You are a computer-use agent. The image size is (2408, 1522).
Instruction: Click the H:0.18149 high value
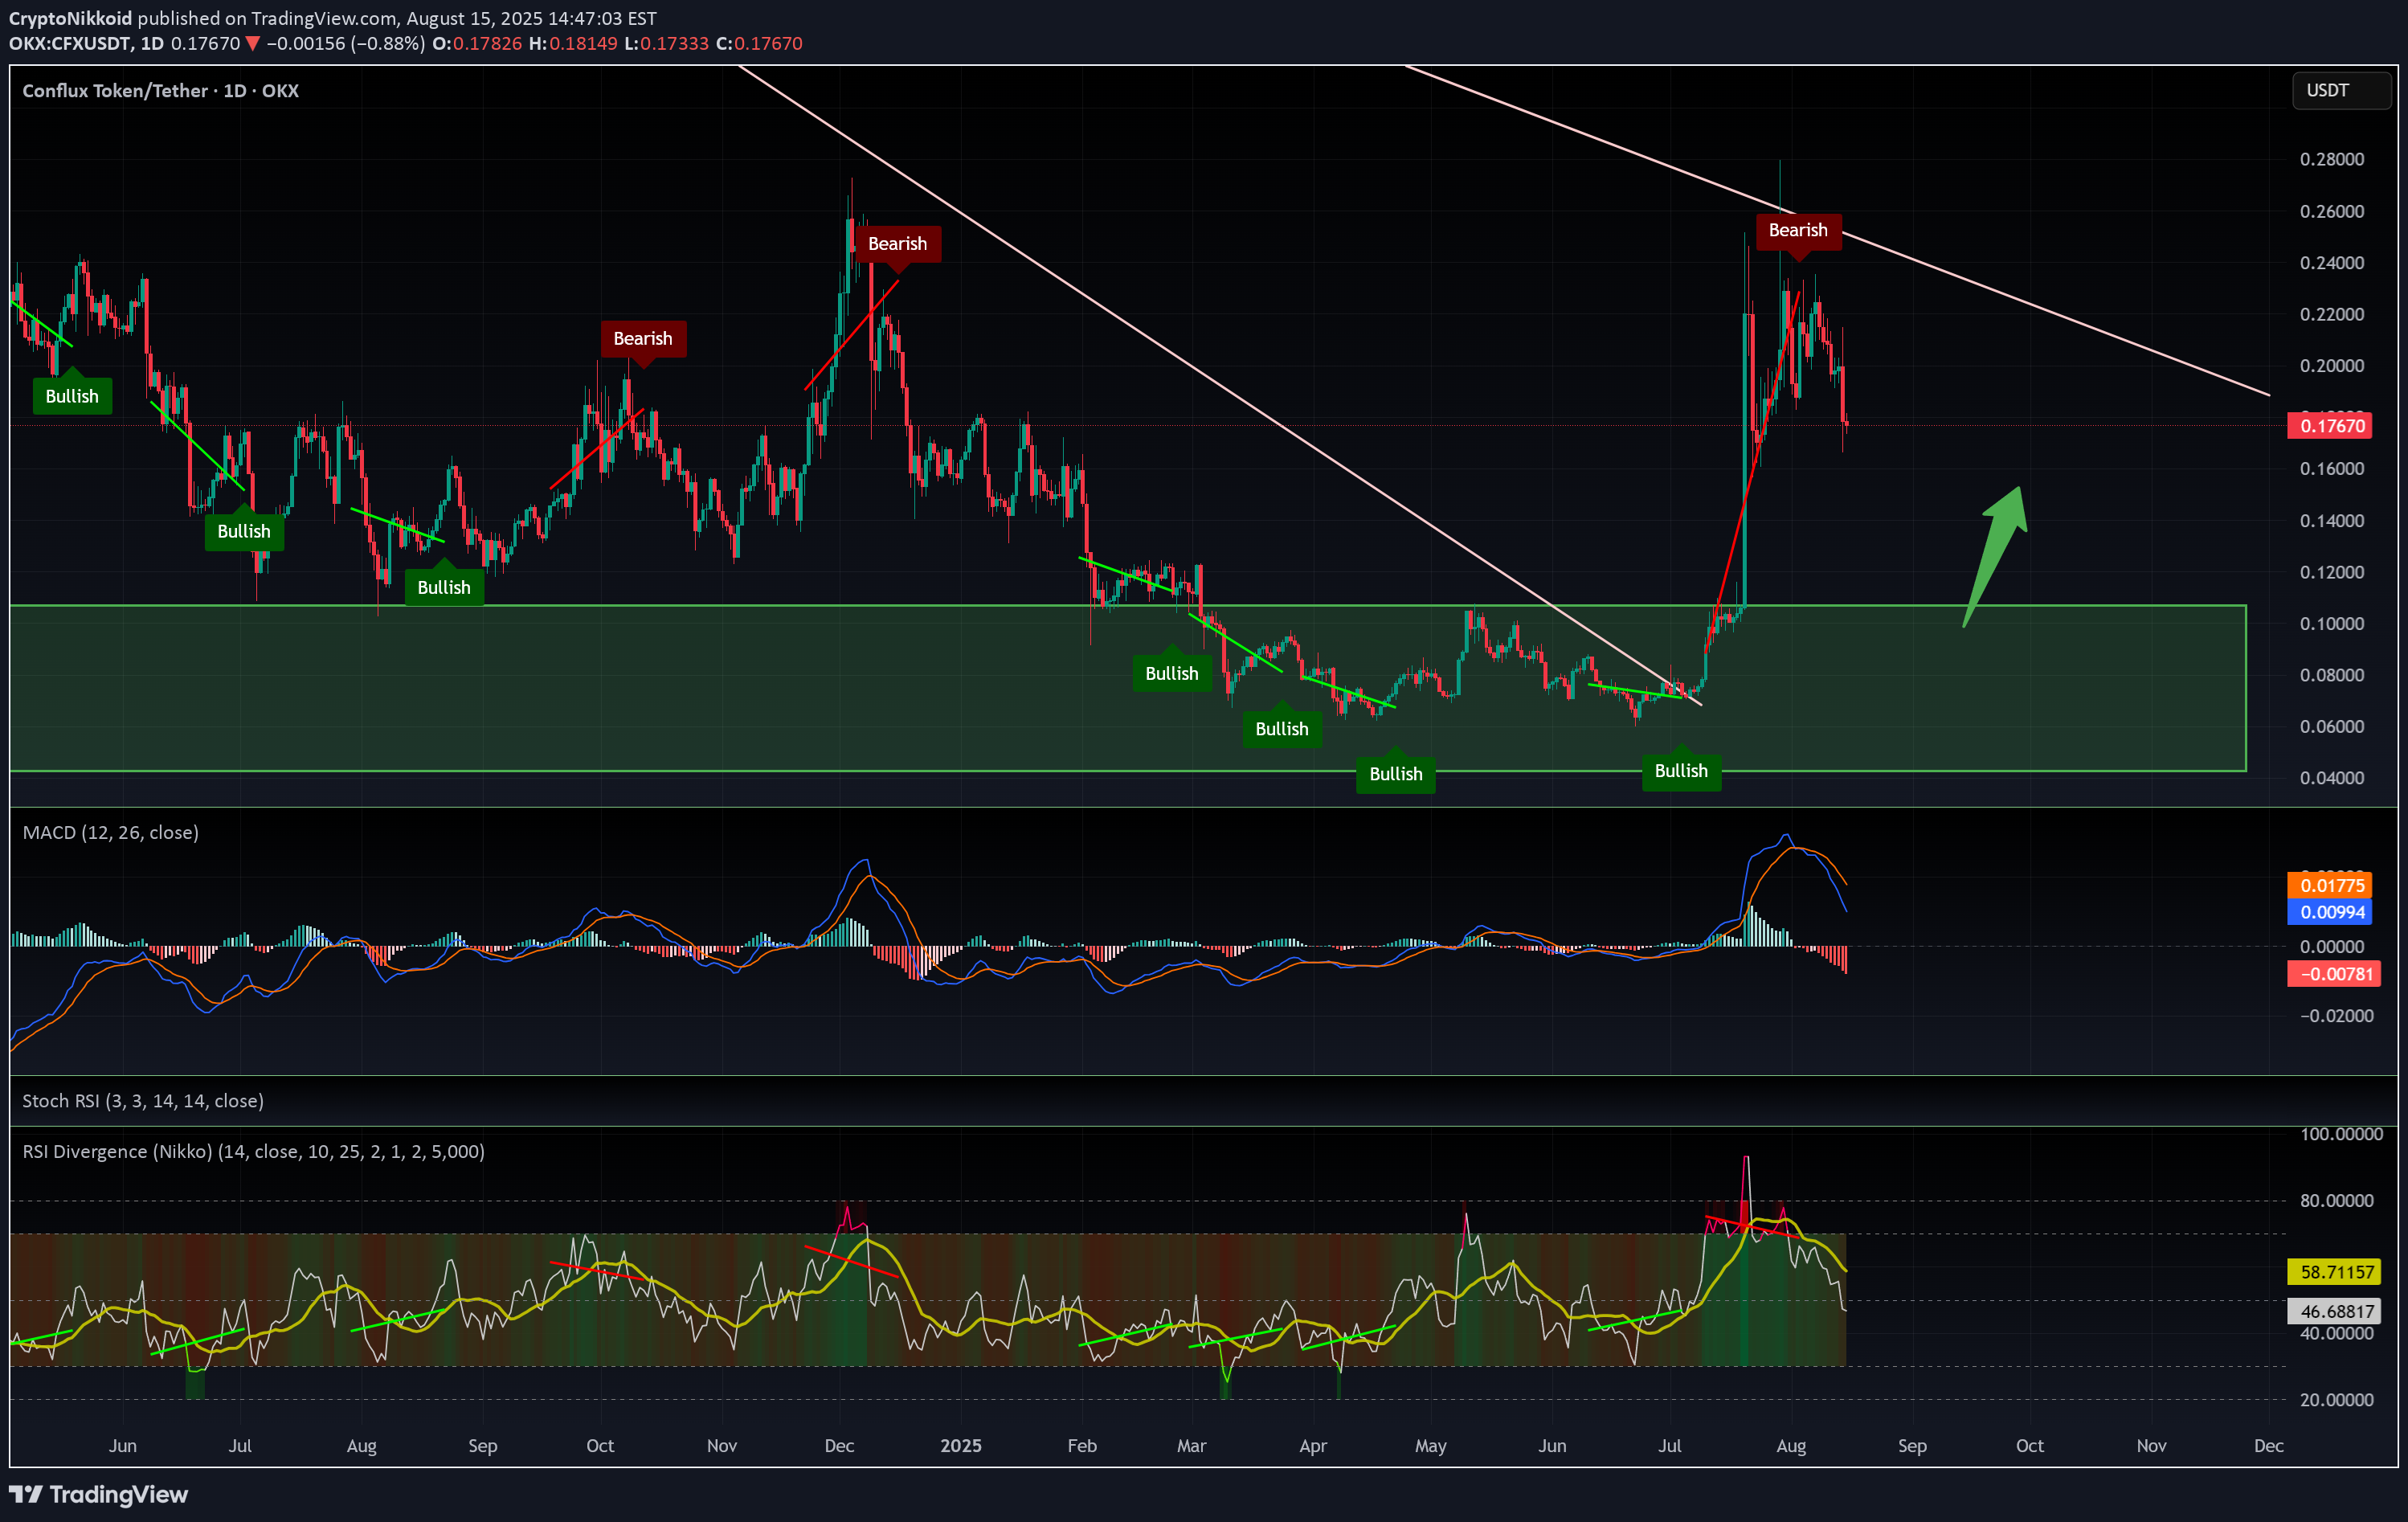tap(573, 43)
